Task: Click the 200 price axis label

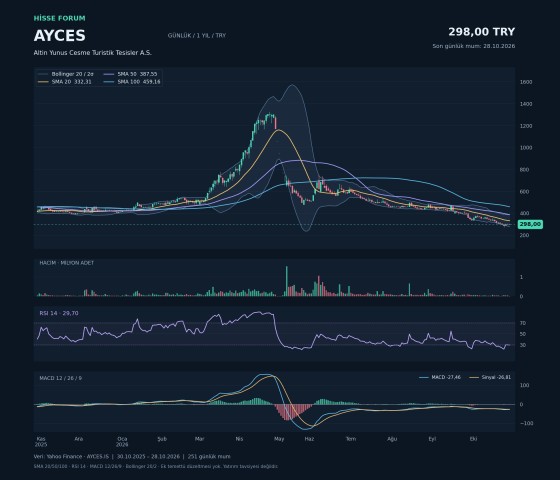Action: pyautogui.click(x=524, y=236)
